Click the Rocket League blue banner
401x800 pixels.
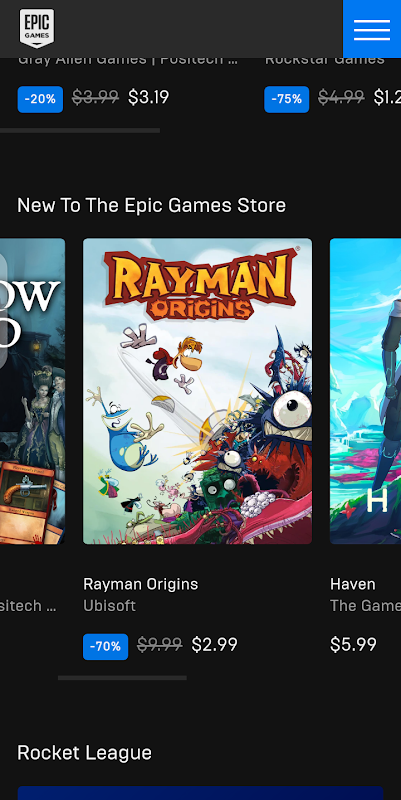click(x=200, y=793)
